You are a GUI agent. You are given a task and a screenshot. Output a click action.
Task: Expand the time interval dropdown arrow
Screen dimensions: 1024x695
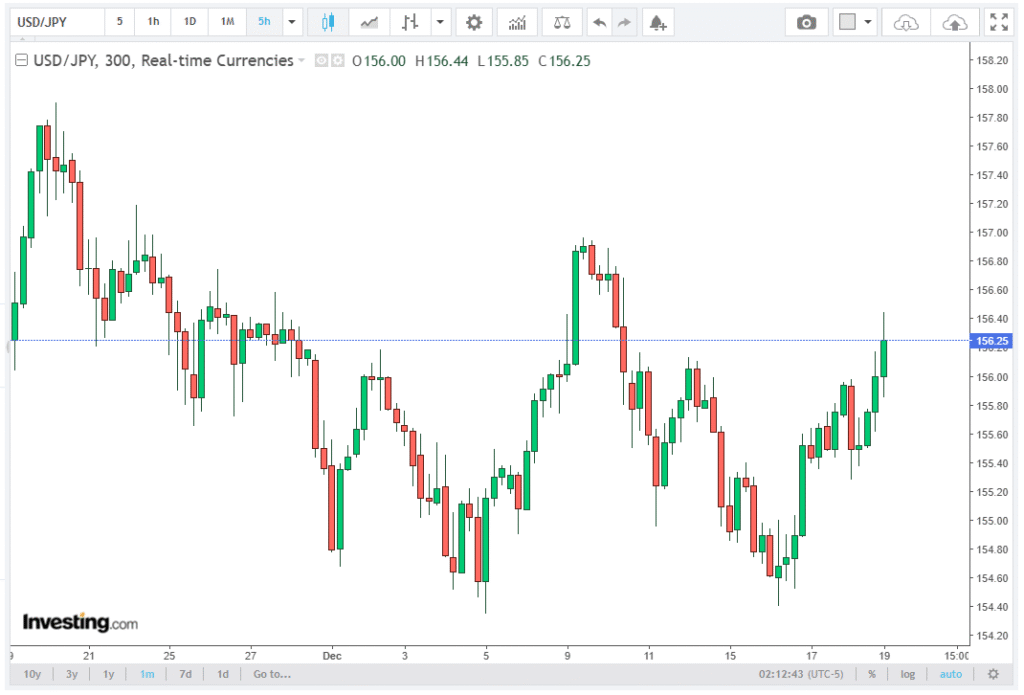pos(292,21)
